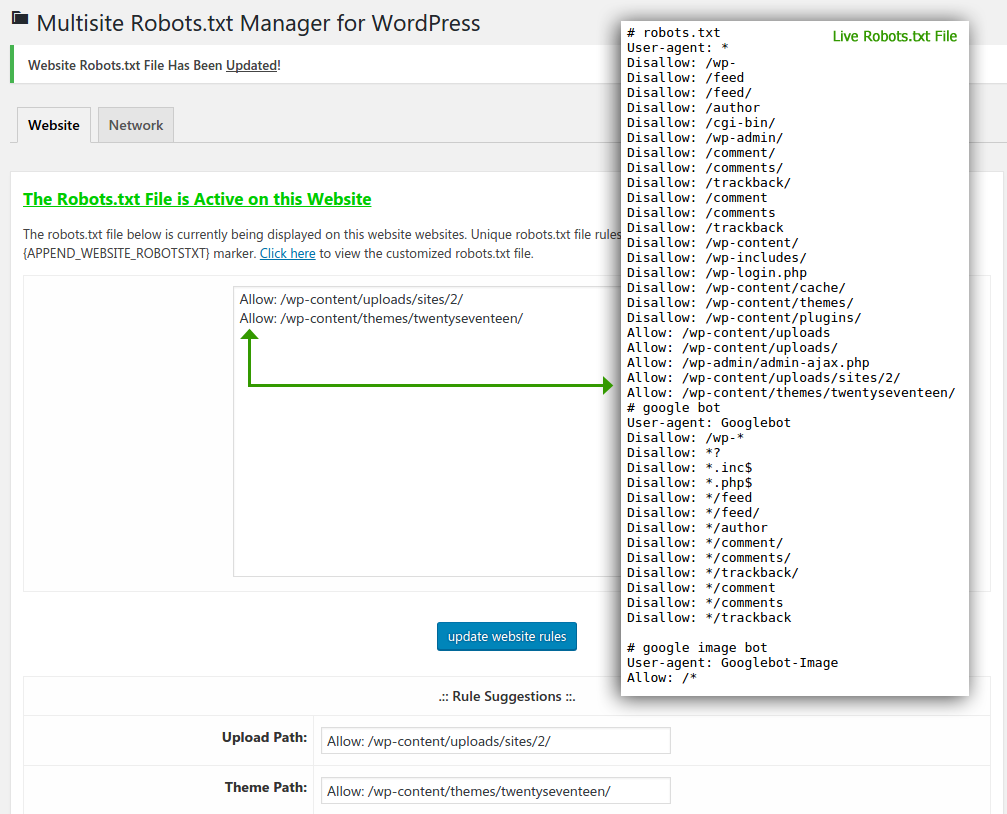Image resolution: width=1007 pixels, height=814 pixels.
Task: Open "The Robots.txt File is Active" heading link
Action: click(x=197, y=199)
